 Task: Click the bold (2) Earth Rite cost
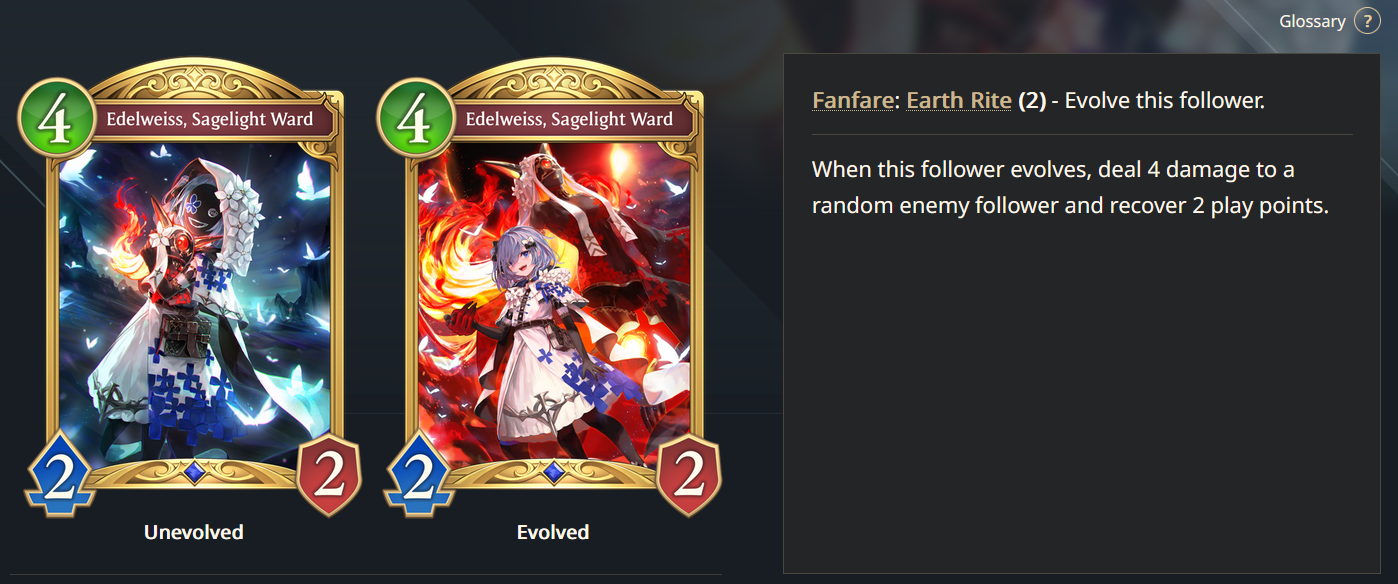click(1032, 101)
